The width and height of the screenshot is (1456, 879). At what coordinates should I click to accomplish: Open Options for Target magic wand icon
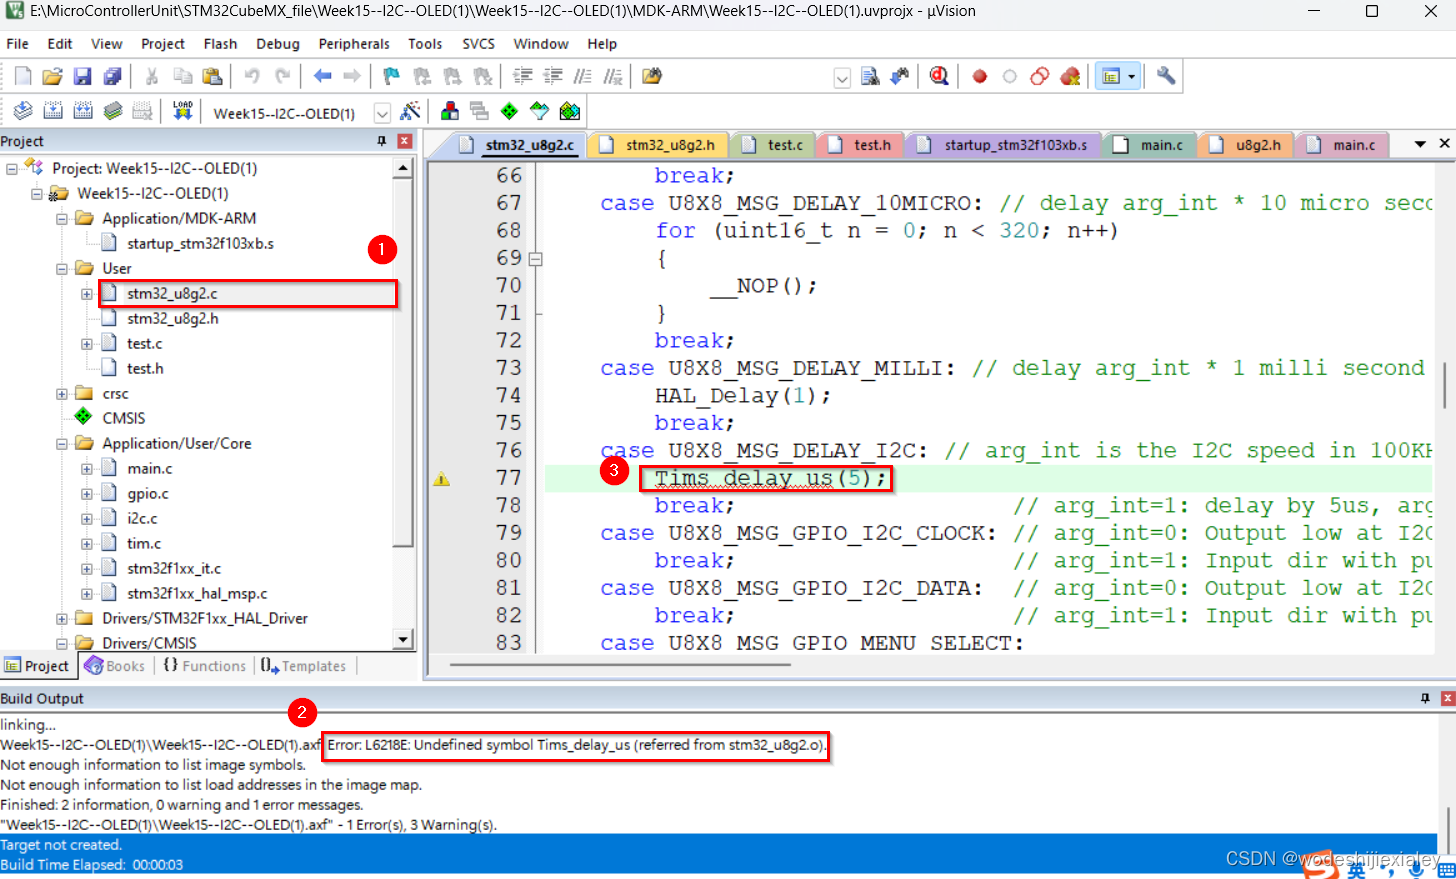tap(410, 111)
